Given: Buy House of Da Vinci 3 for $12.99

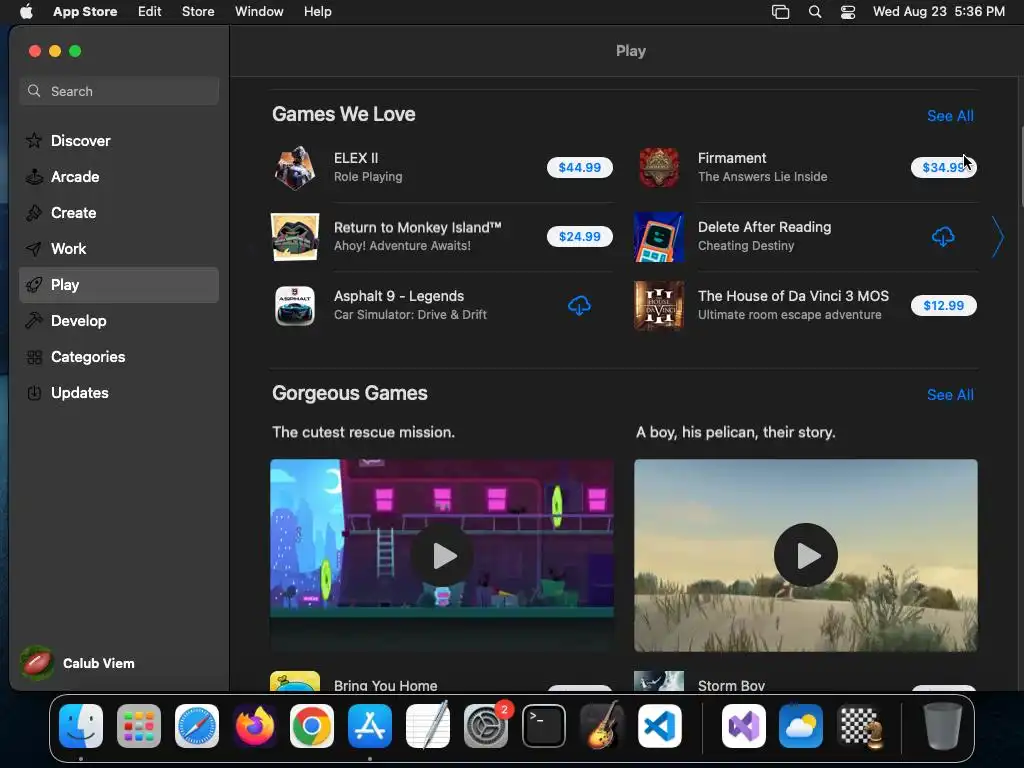Looking at the screenshot, I should [x=944, y=305].
